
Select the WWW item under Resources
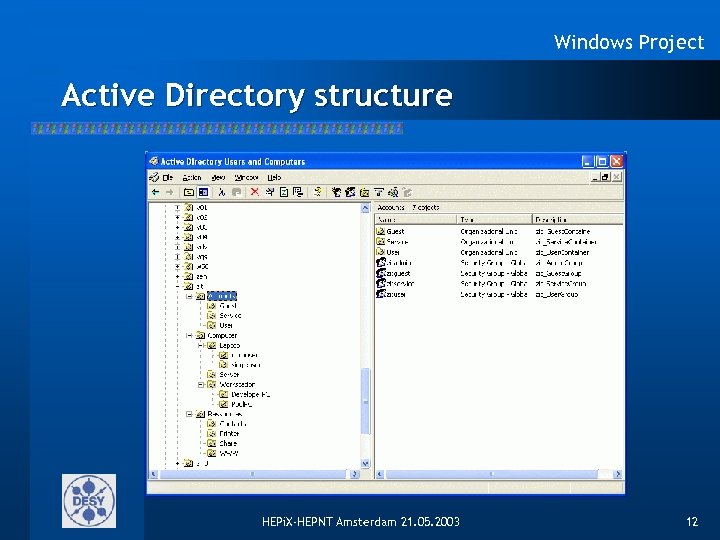(229, 454)
